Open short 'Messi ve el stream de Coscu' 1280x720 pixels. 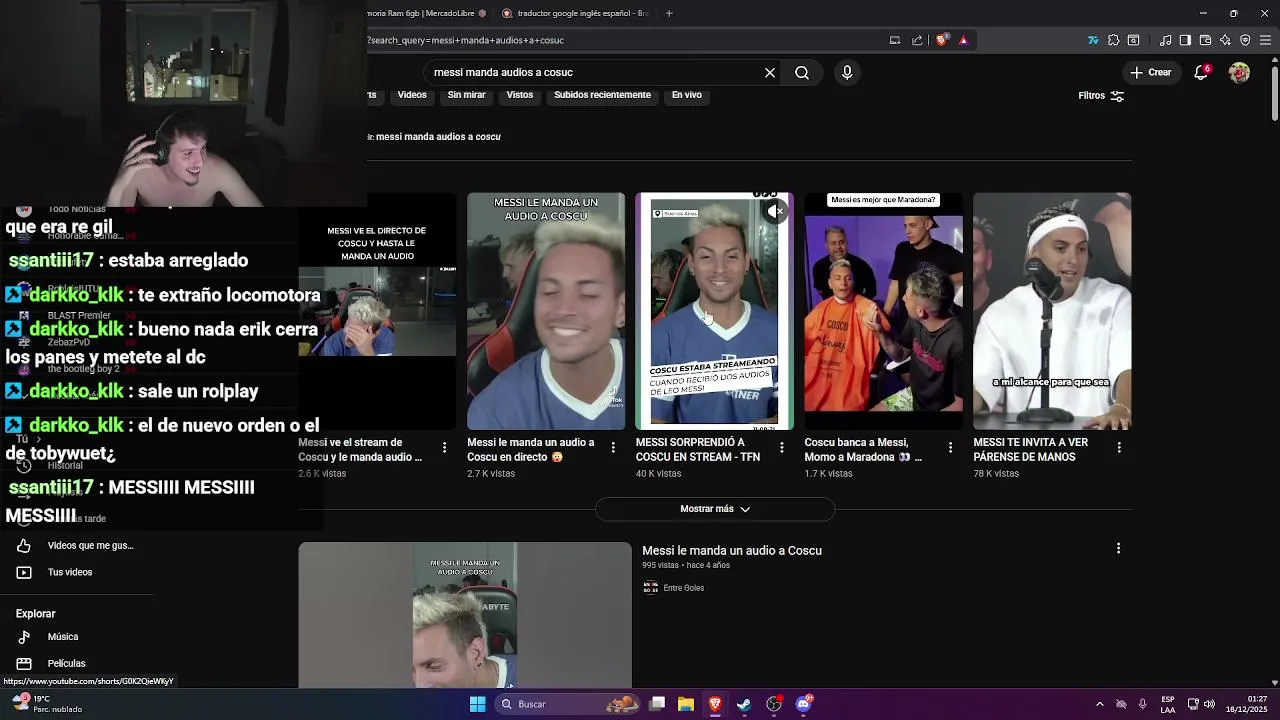tap(377, 311)
